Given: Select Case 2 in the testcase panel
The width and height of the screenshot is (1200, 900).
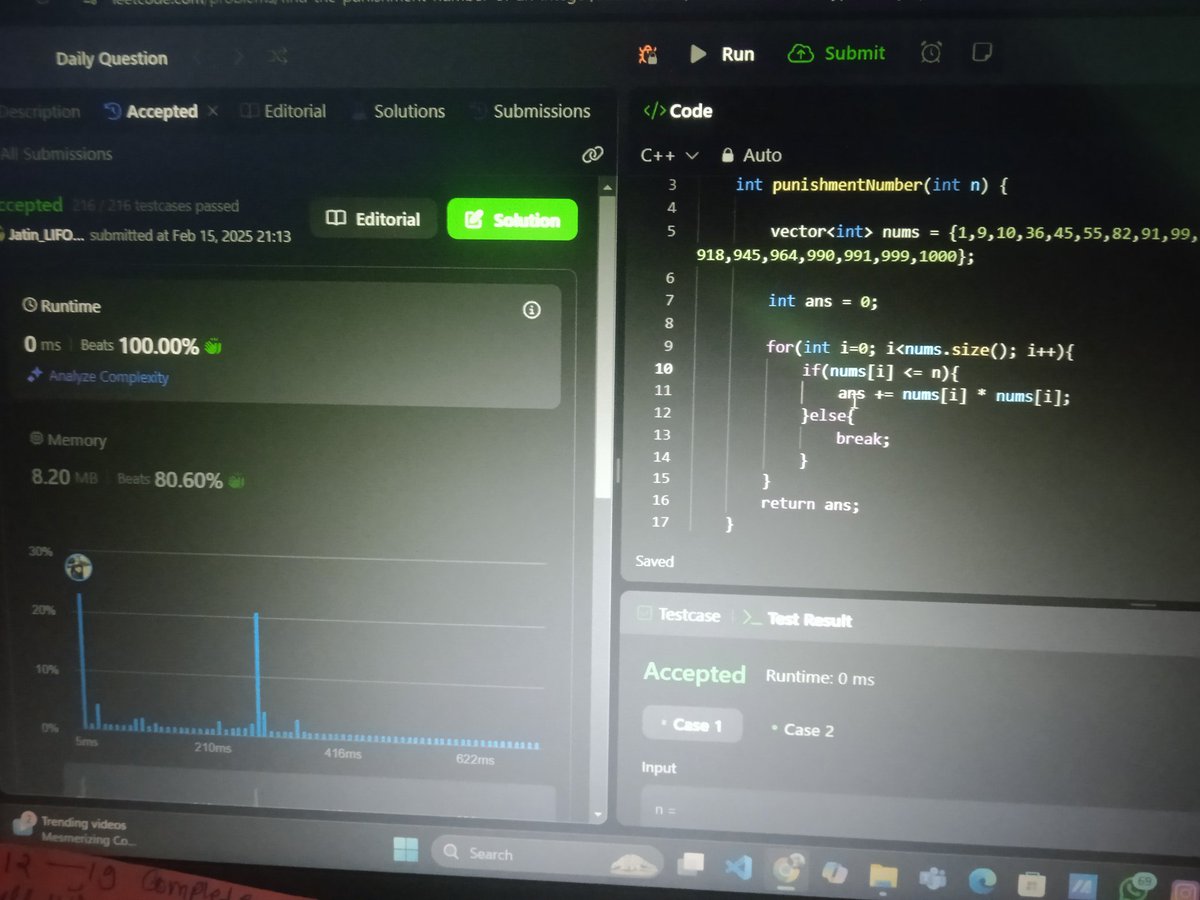Looking at the screenshot, I should click(806, 730).
